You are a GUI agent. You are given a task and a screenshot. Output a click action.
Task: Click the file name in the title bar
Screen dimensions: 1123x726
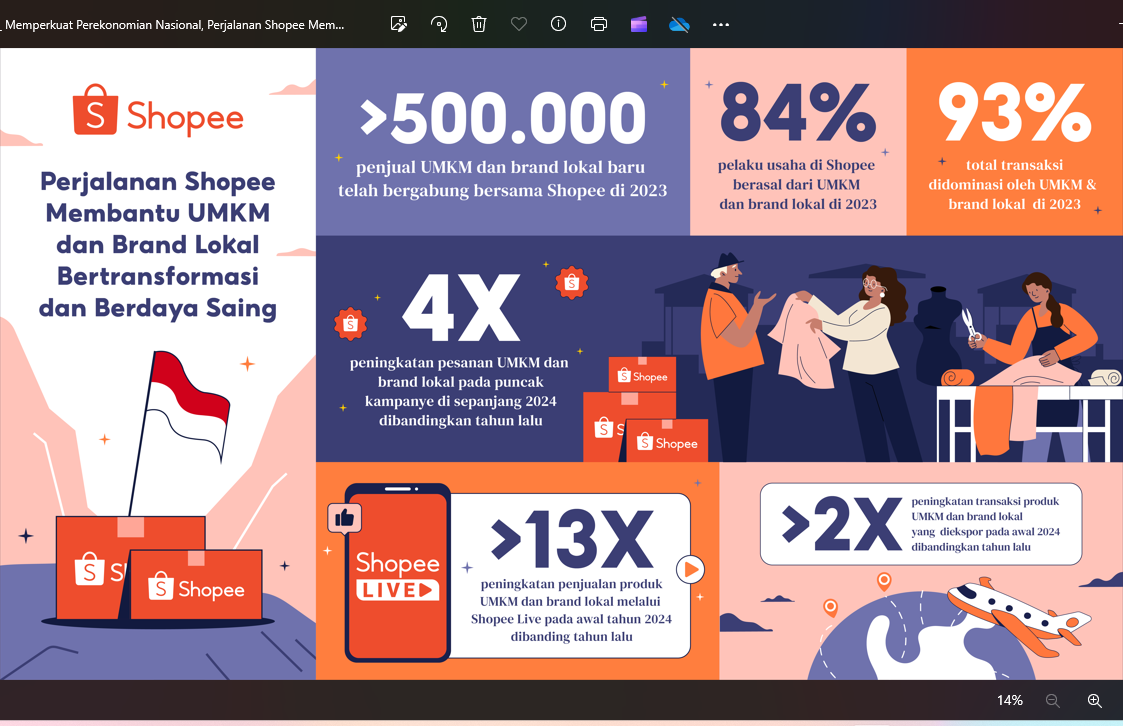175,25
